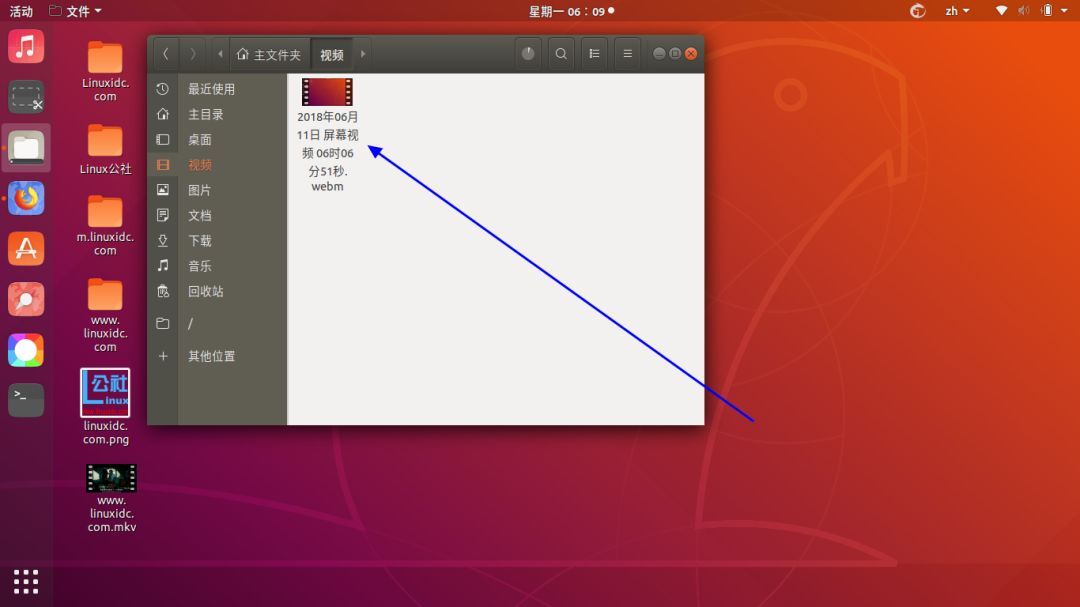Viewport: 1080px width, 607px height.
Task: Click the 主文件夹 home path button
Action: click(269, 54)
